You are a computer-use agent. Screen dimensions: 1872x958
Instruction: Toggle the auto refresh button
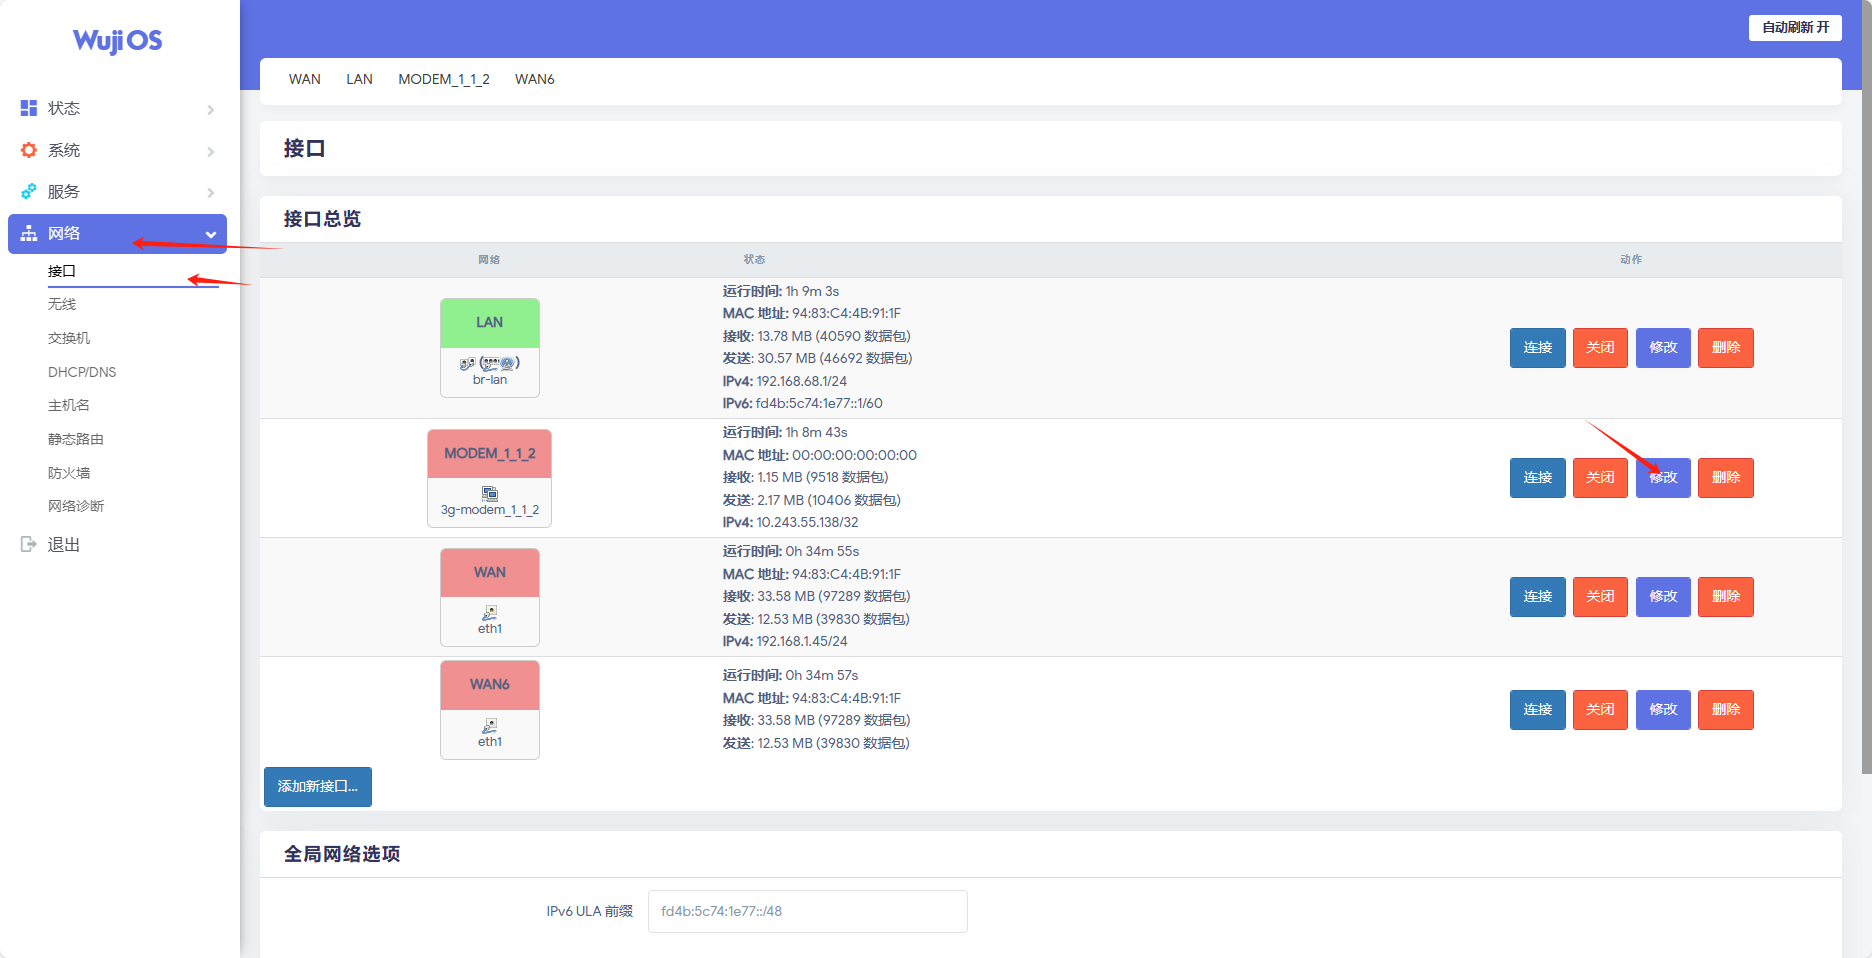[1794, 27]
